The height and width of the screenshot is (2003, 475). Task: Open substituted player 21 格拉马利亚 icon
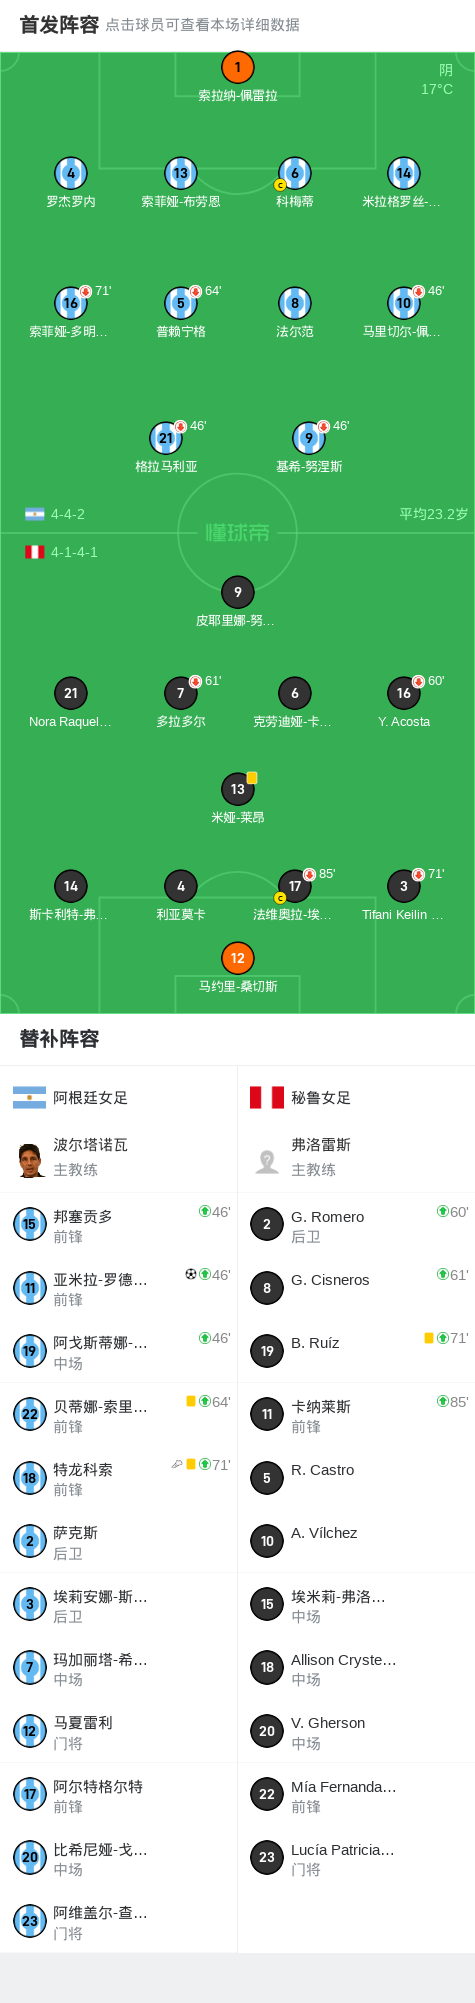pyautogui.click(x=166, y=438)
